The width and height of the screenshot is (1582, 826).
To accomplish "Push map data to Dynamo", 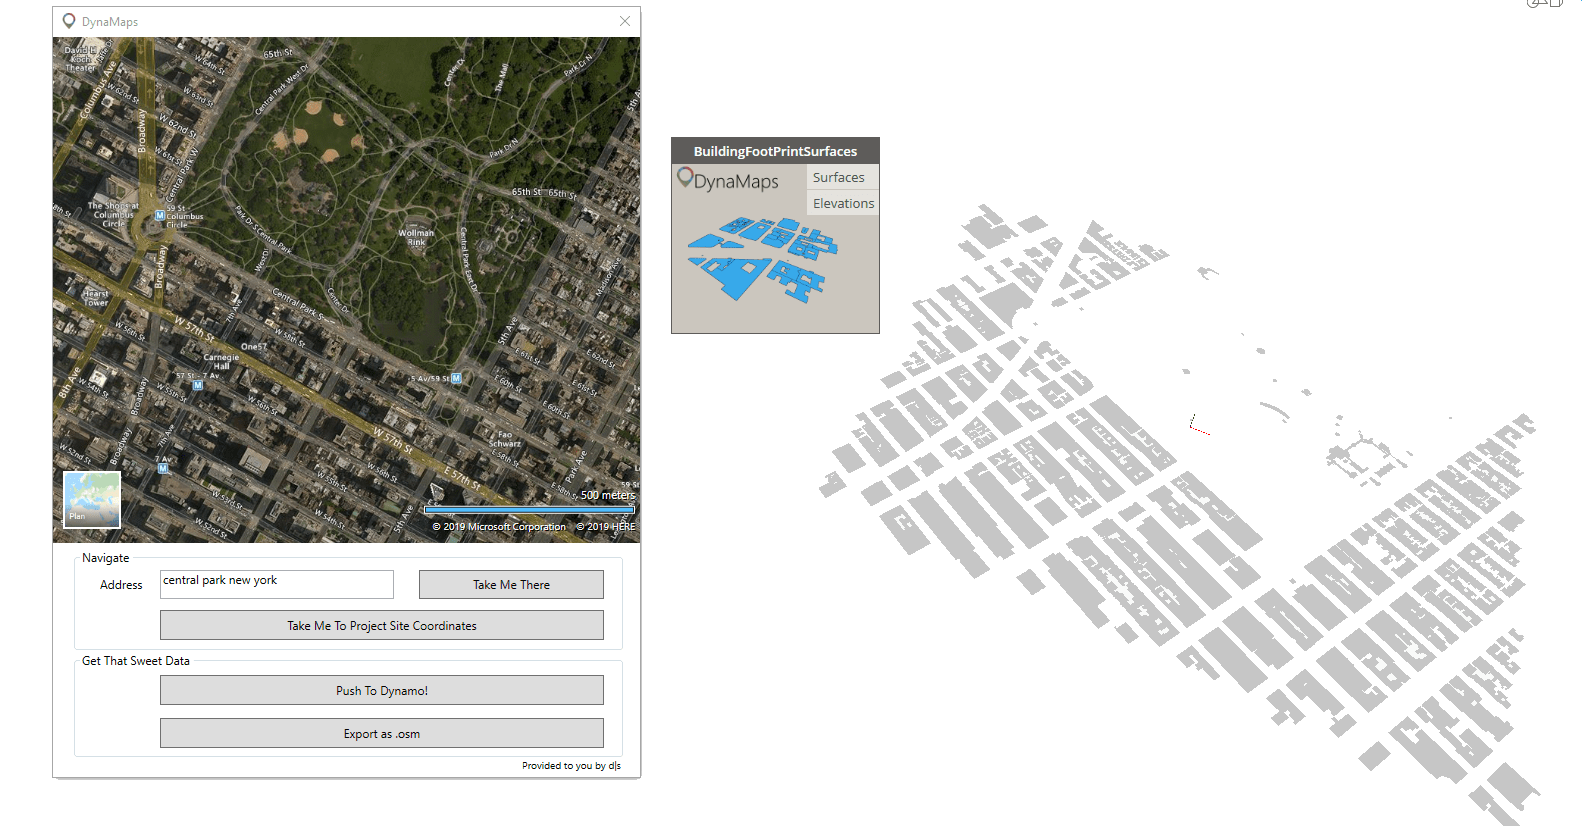I will tap(381, 690).
